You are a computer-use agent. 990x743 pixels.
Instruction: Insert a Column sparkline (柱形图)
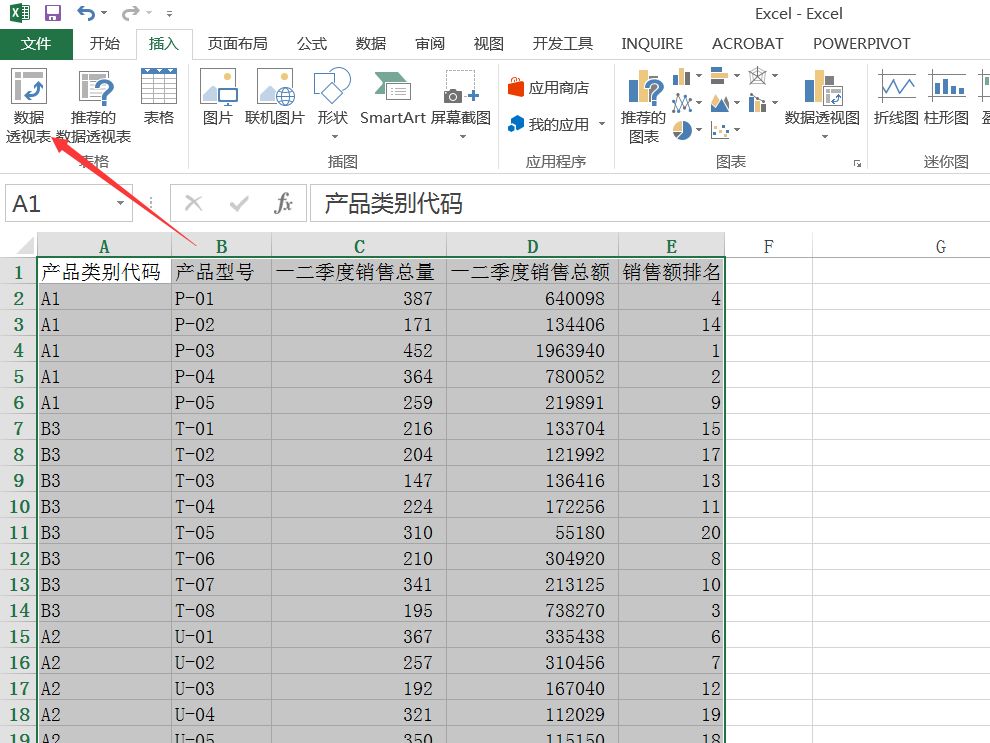click(946, 97)
